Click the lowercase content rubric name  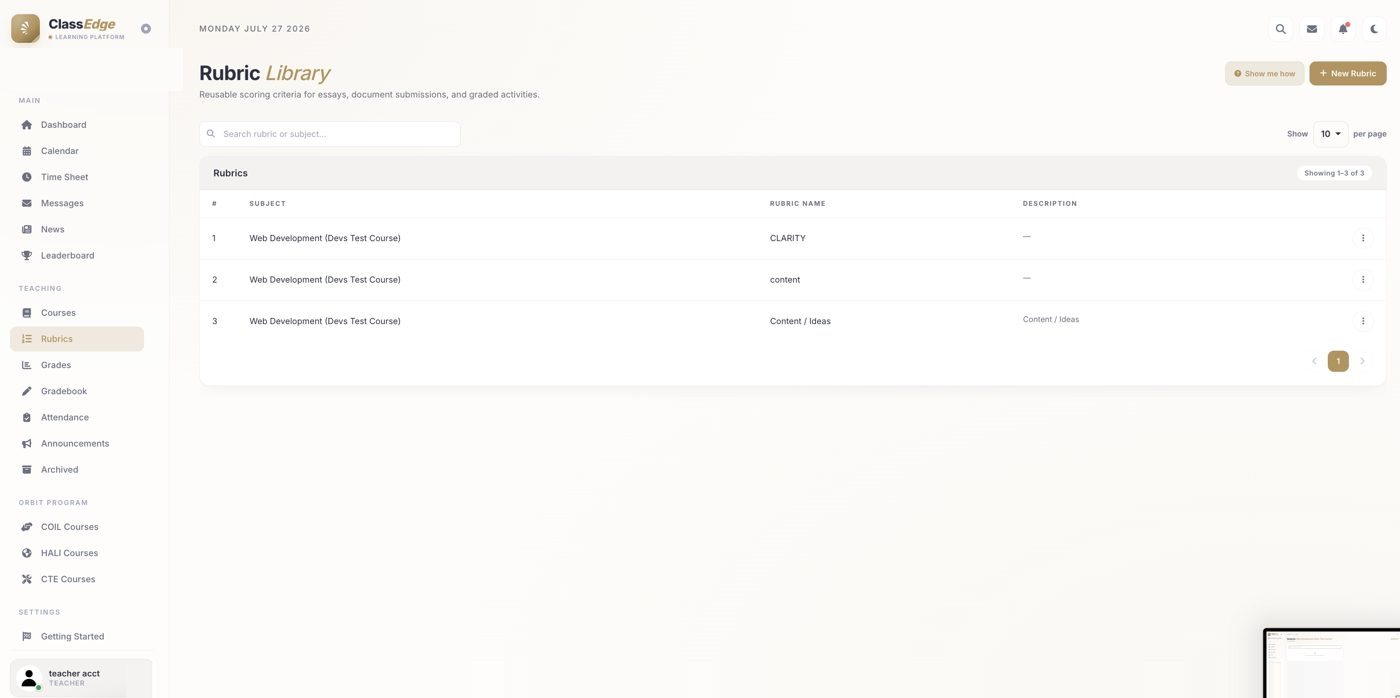coord(785,280)
